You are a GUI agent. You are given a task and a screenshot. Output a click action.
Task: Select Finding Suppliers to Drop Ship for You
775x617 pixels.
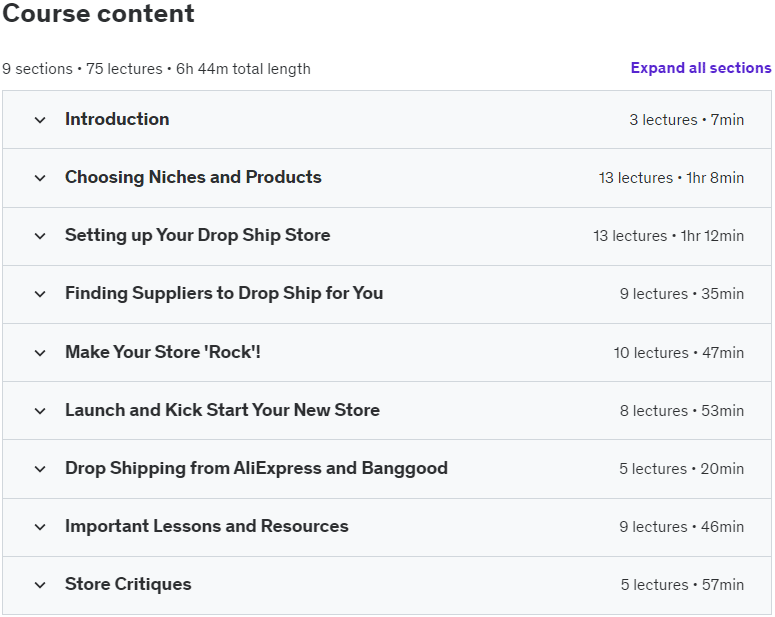[x=224, y=293]
